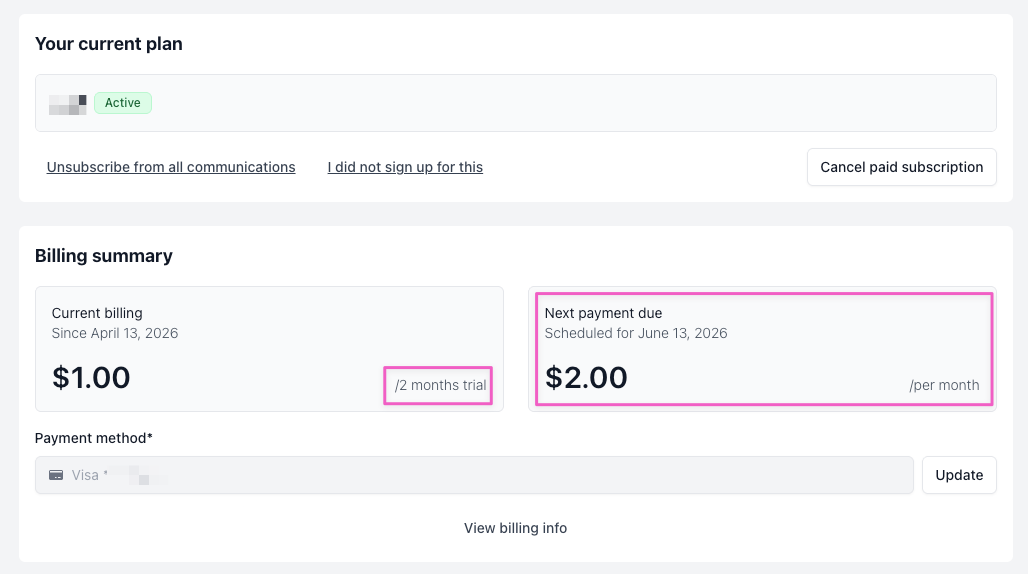Viewport: 1028px width, 574px height.
Task: Click the Your current plan heading
Action: tap(109, 44)
